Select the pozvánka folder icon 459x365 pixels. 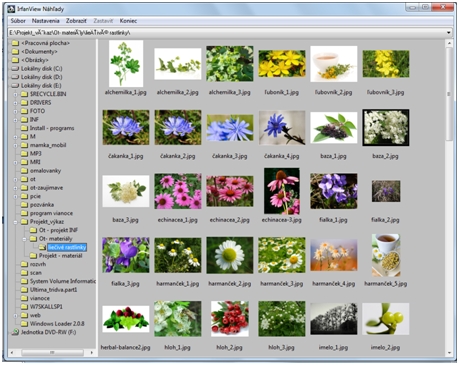[x=24, y=205]
